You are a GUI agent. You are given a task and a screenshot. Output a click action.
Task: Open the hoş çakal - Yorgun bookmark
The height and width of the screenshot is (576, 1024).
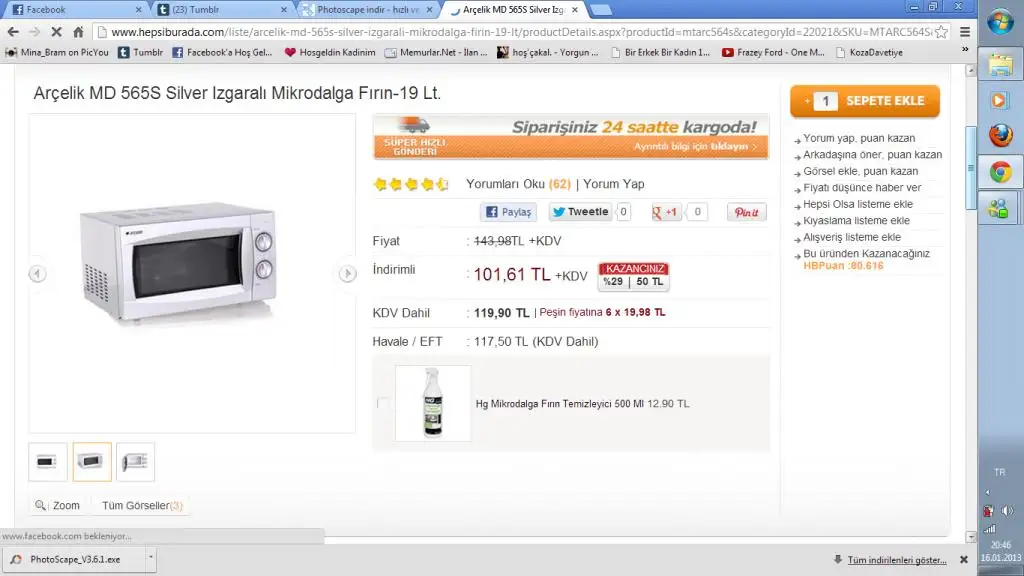tap(547, 52)
